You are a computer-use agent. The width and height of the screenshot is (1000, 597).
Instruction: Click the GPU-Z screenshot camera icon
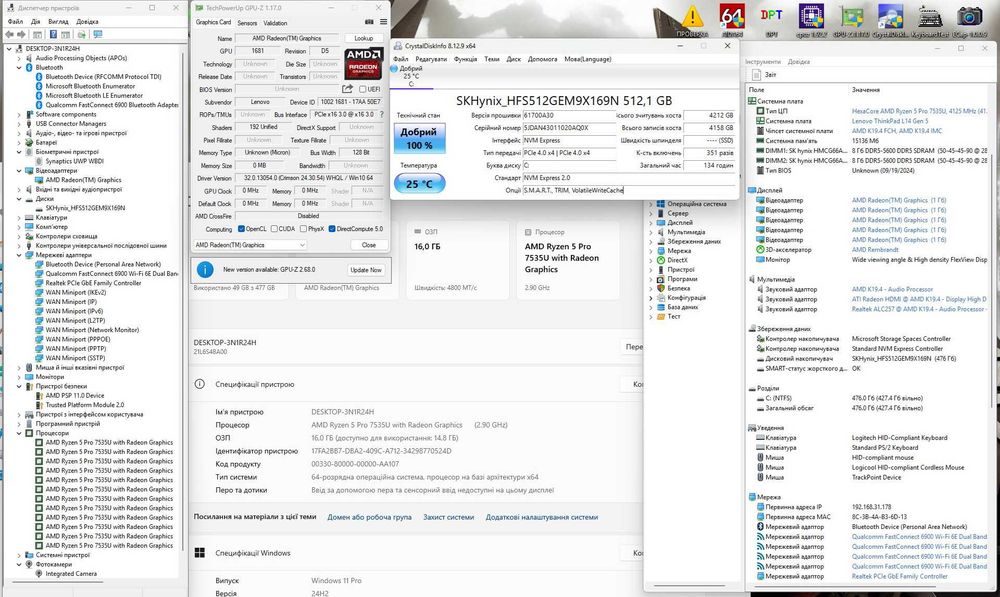pyautogui.click(x=369, y=22)
